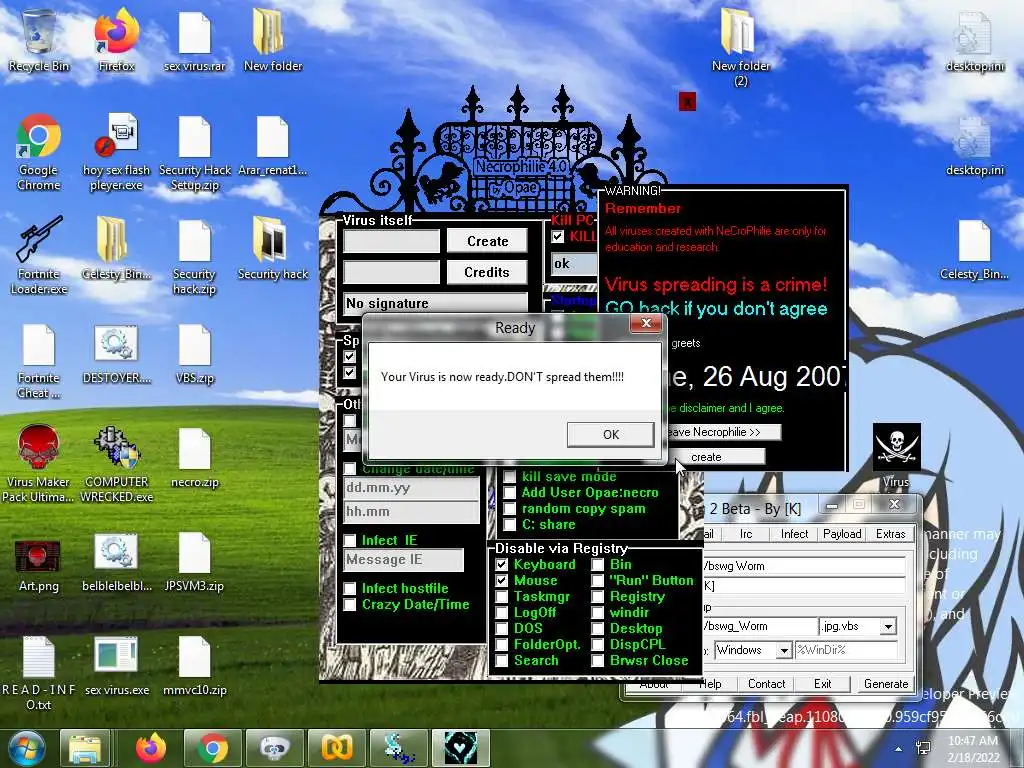Click the dd.mm.yy date field
Viewport: 1024px width, 768px height.
(411, 488)
